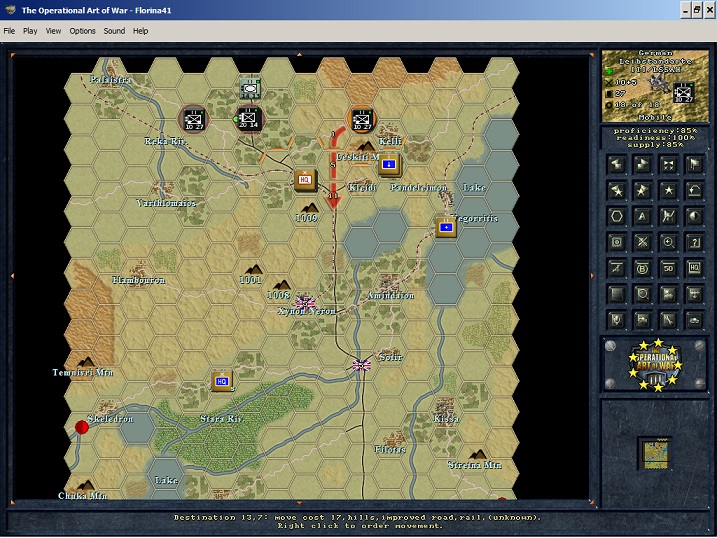The image size is (717, 538).
Task: Click the Filotas town label
Action: (390, 449)
